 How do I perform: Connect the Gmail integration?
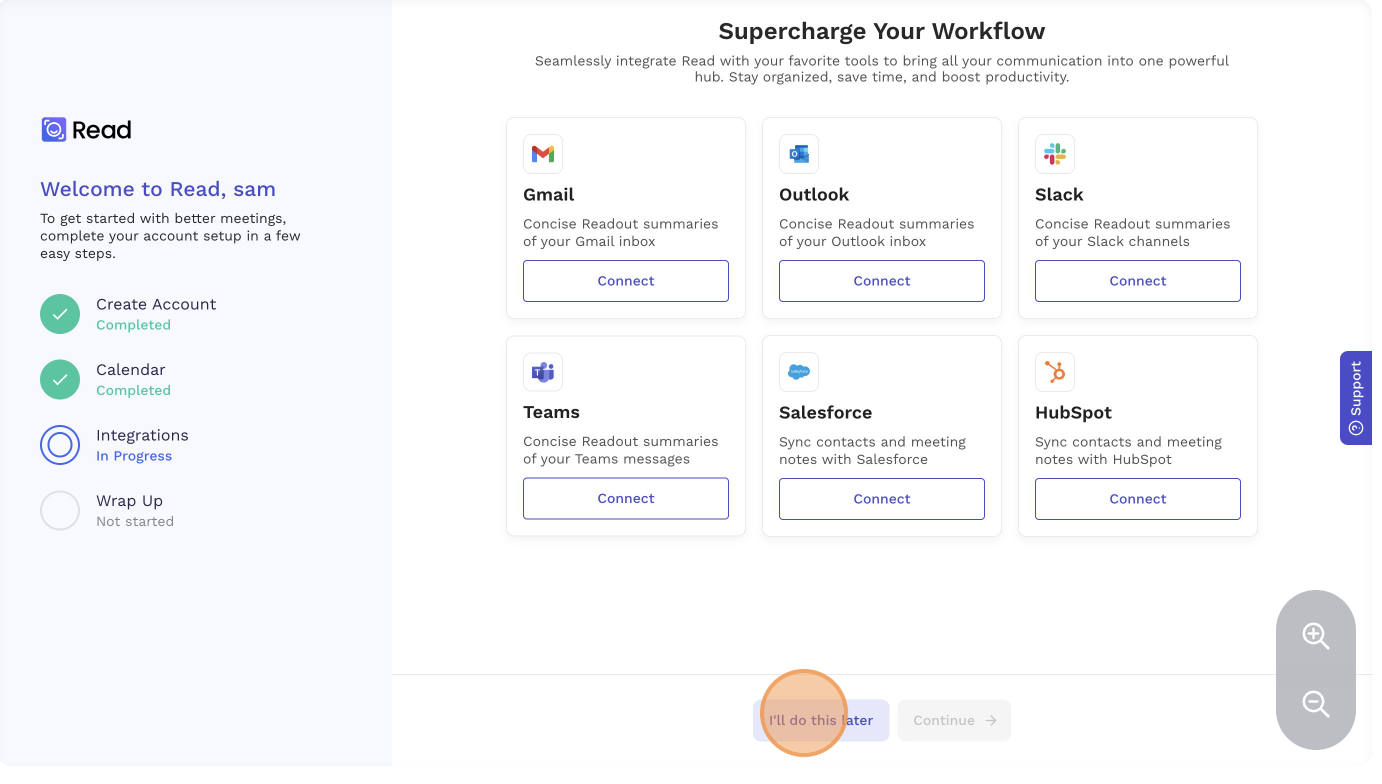[x=626, y=281]
